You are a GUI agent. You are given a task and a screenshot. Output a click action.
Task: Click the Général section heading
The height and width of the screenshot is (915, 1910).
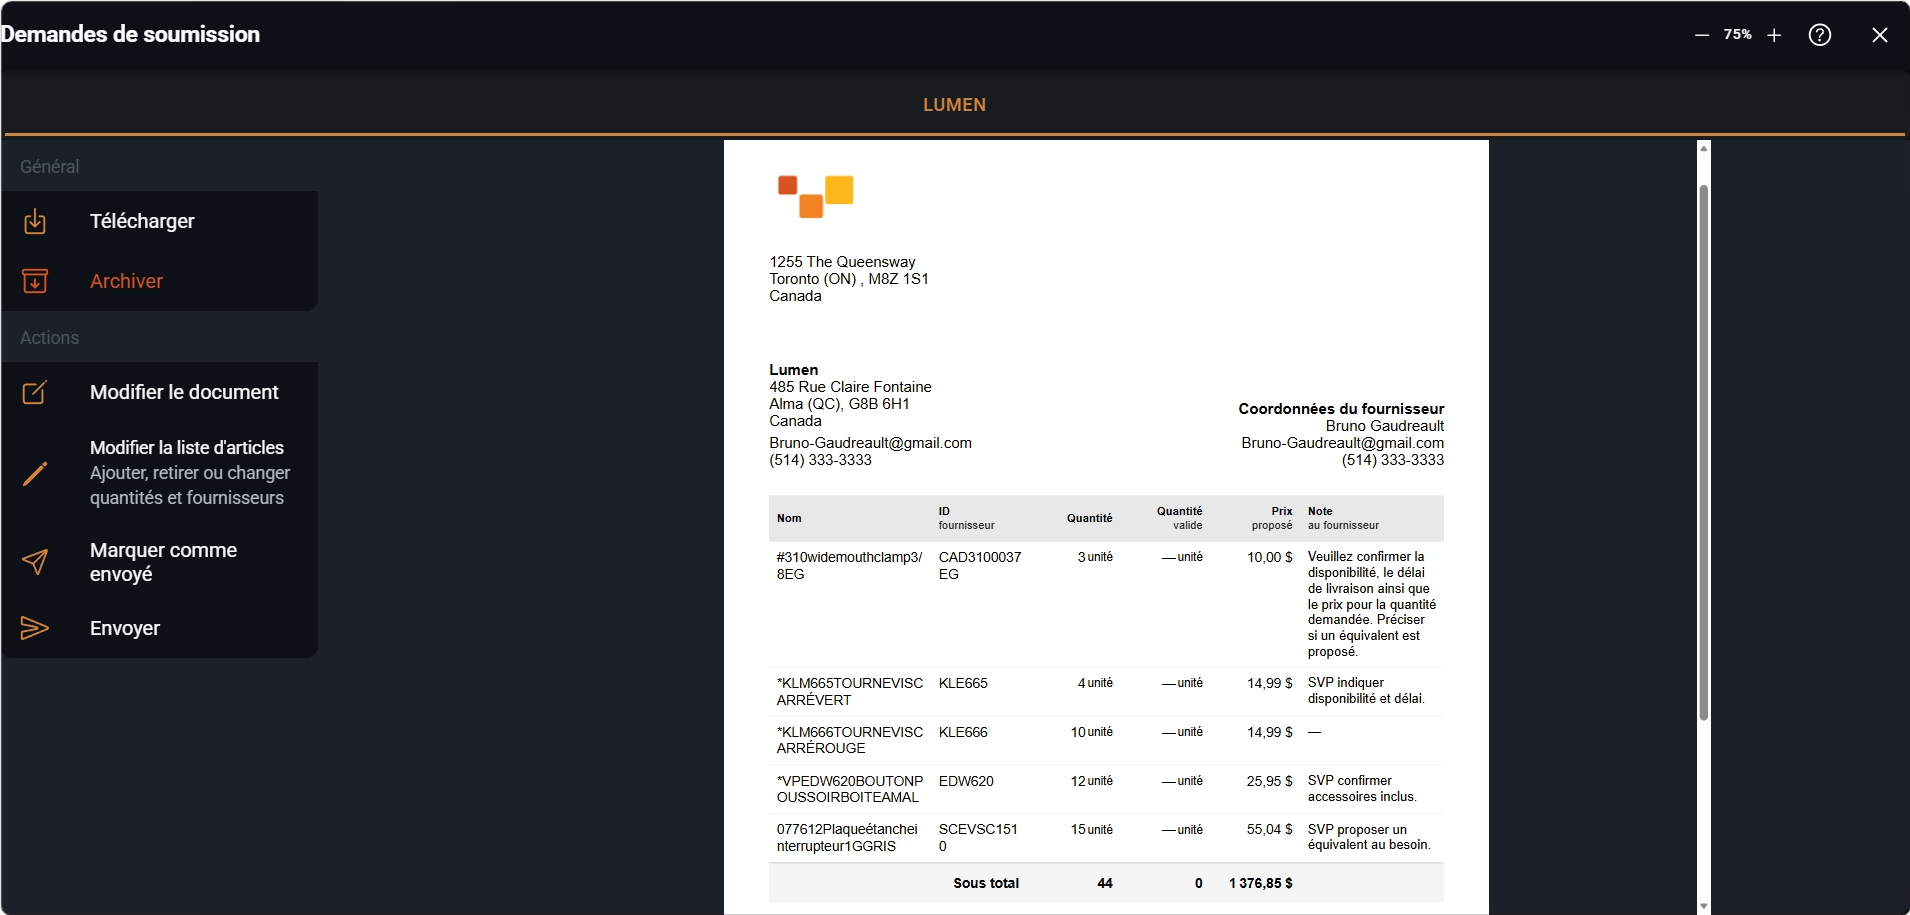49,167
